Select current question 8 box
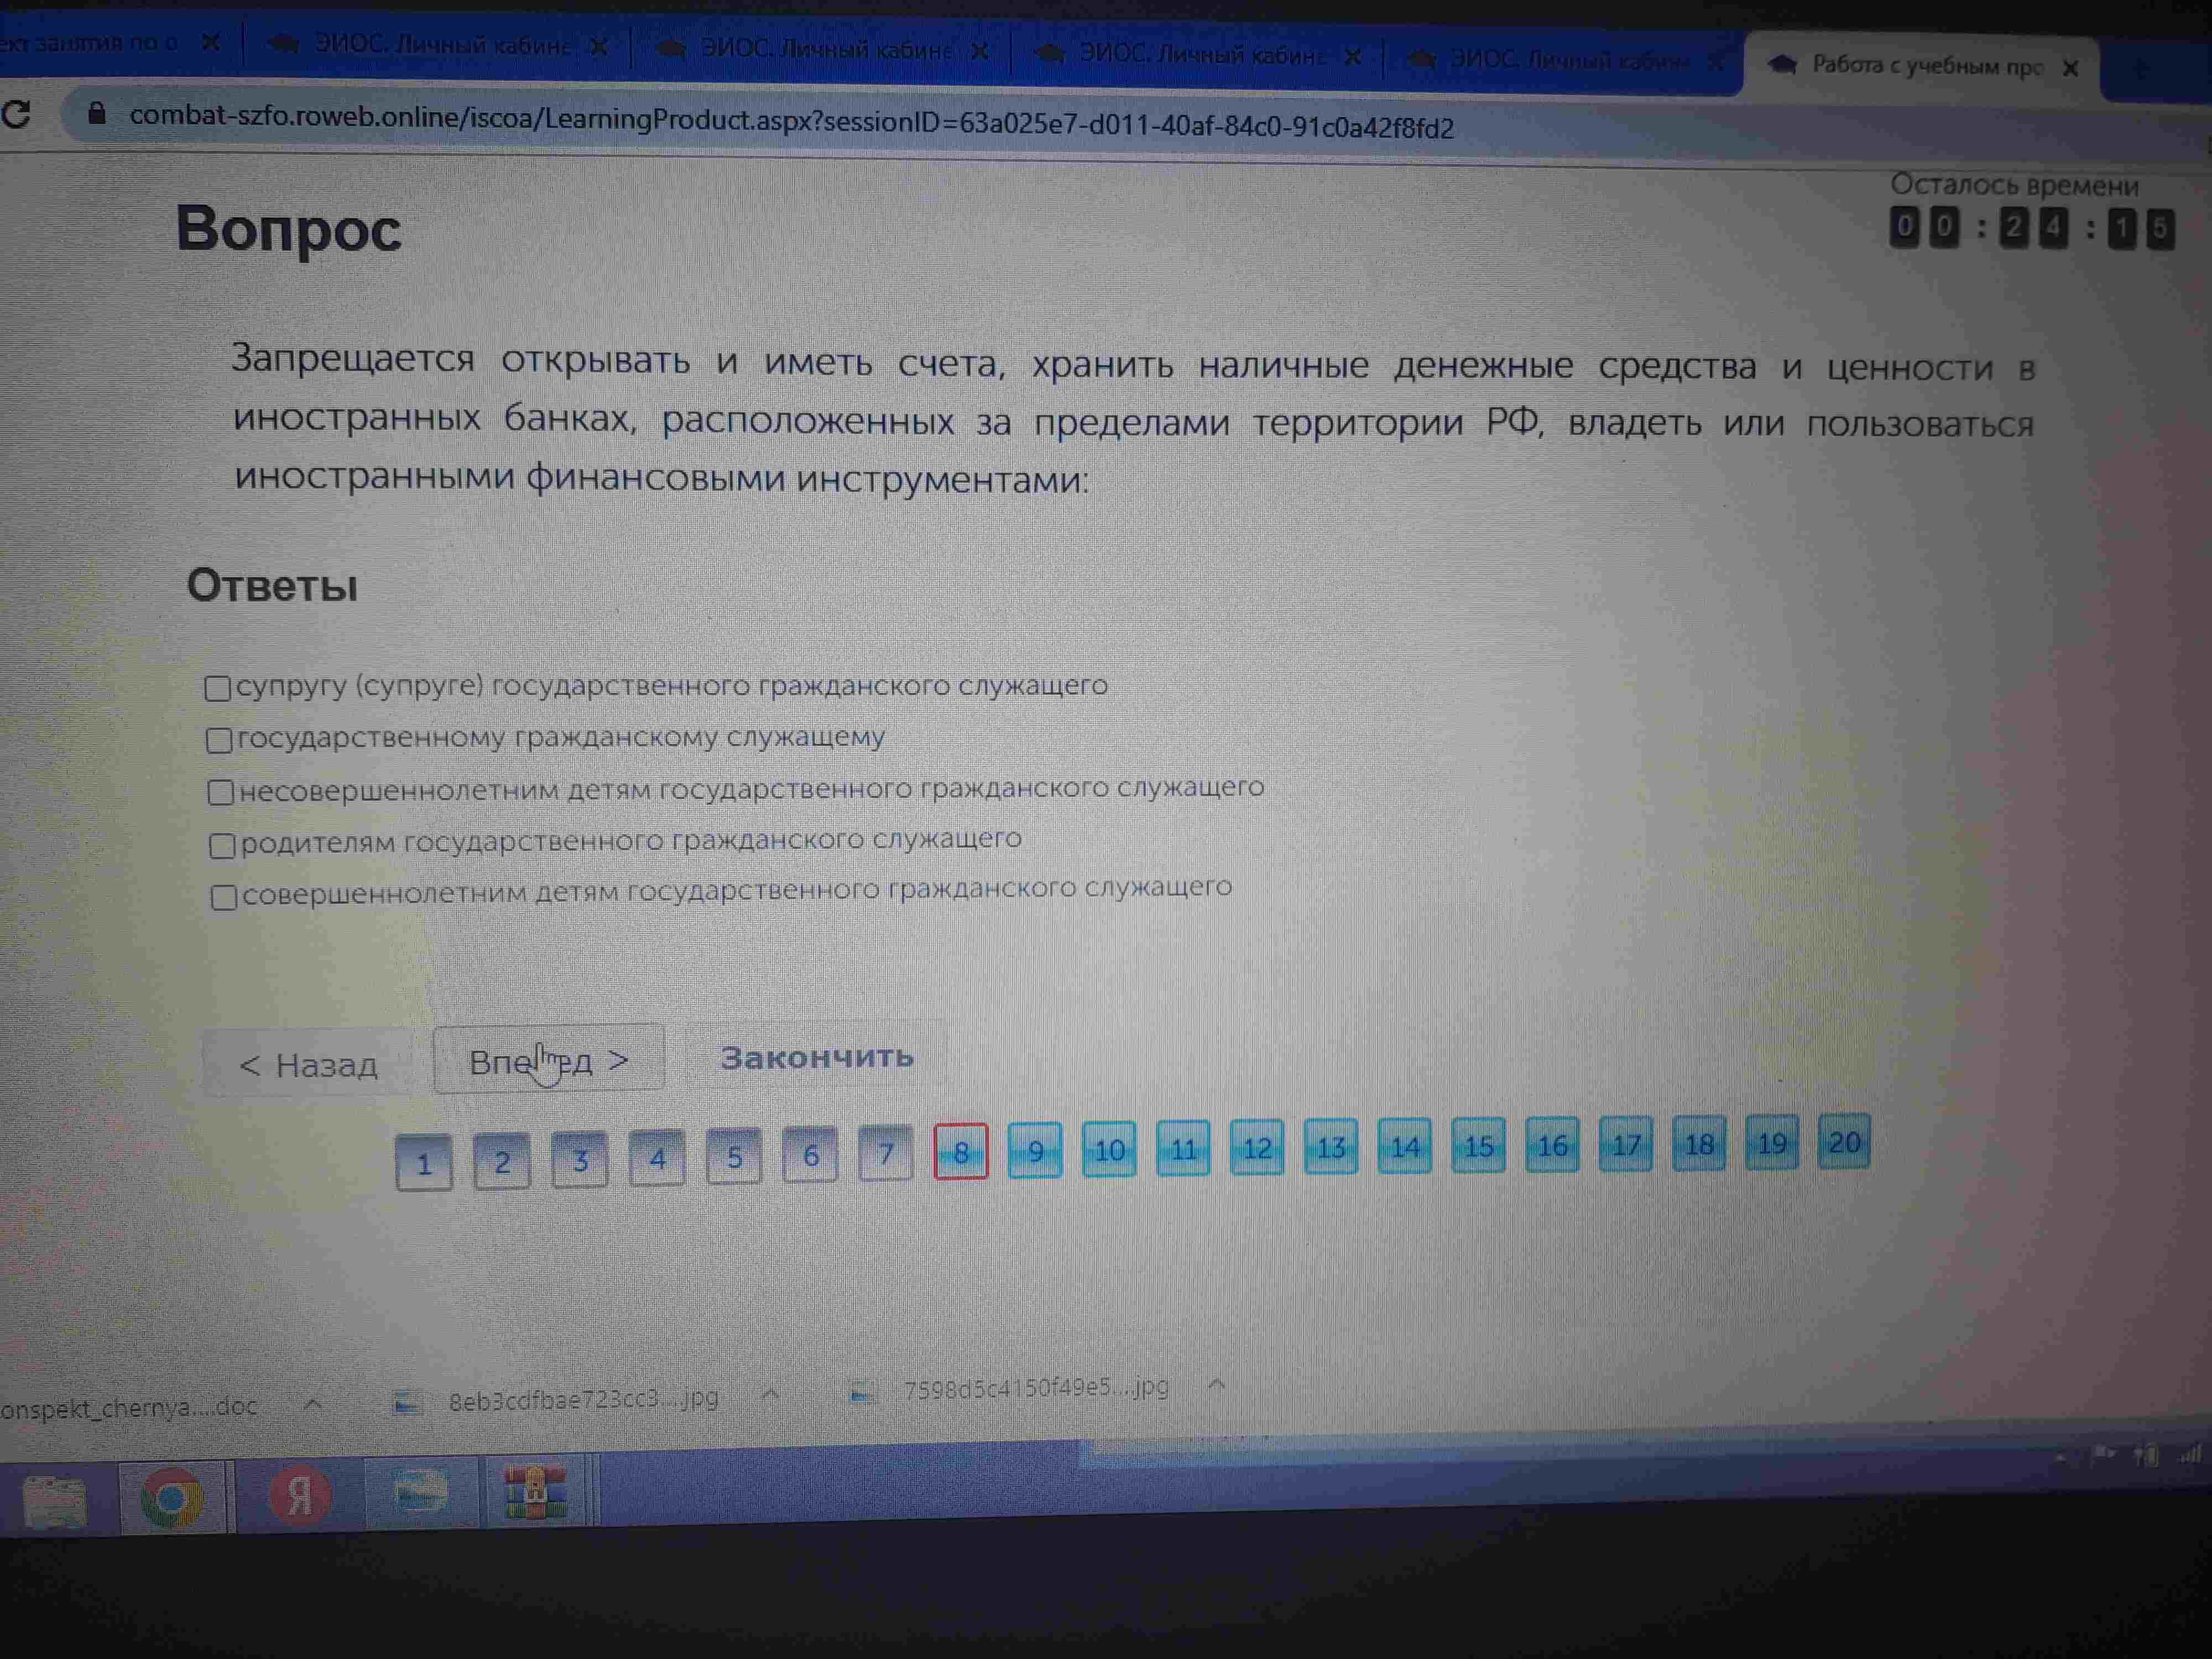This screenshot has height=1659, width=2212. [x=961, y=1152]
